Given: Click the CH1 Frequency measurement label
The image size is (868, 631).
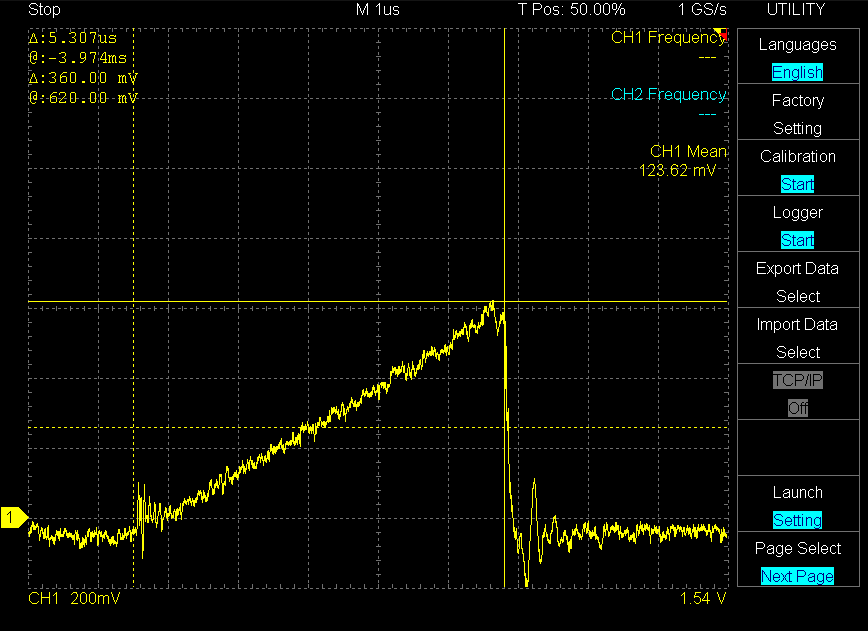Looking at the screenshot, I should coord(668,38).
